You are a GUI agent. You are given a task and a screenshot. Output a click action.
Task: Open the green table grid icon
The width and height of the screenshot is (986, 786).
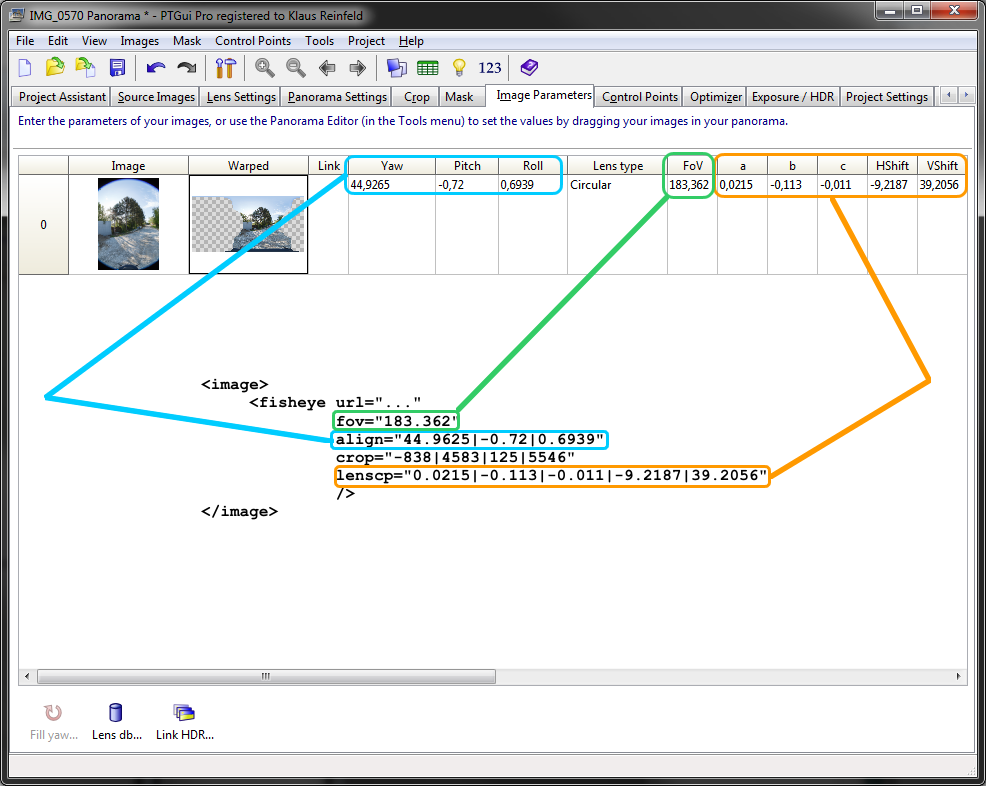(x=428, y=68)
